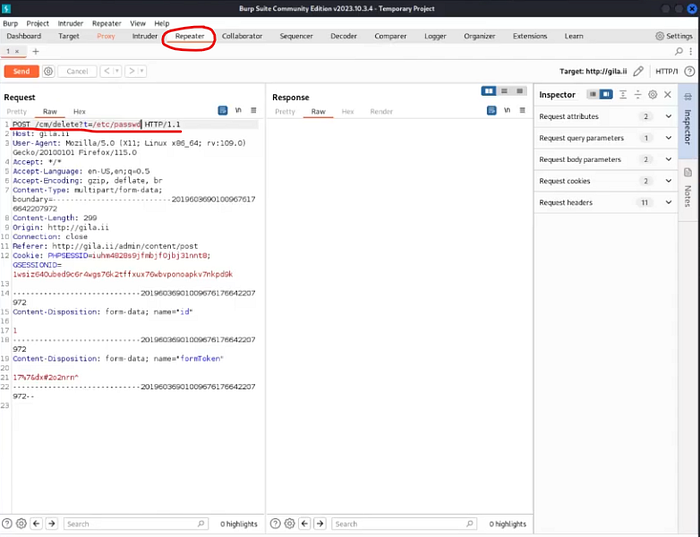Toggle Response message wrap/format icon
Viewport: 700px width, 537px height.
coord(492,110)
